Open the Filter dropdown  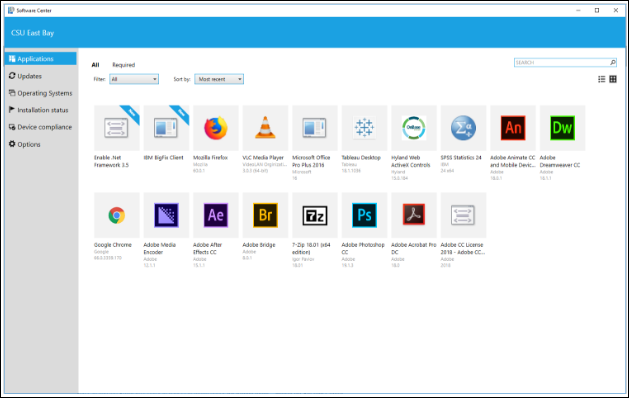[134, 79]
